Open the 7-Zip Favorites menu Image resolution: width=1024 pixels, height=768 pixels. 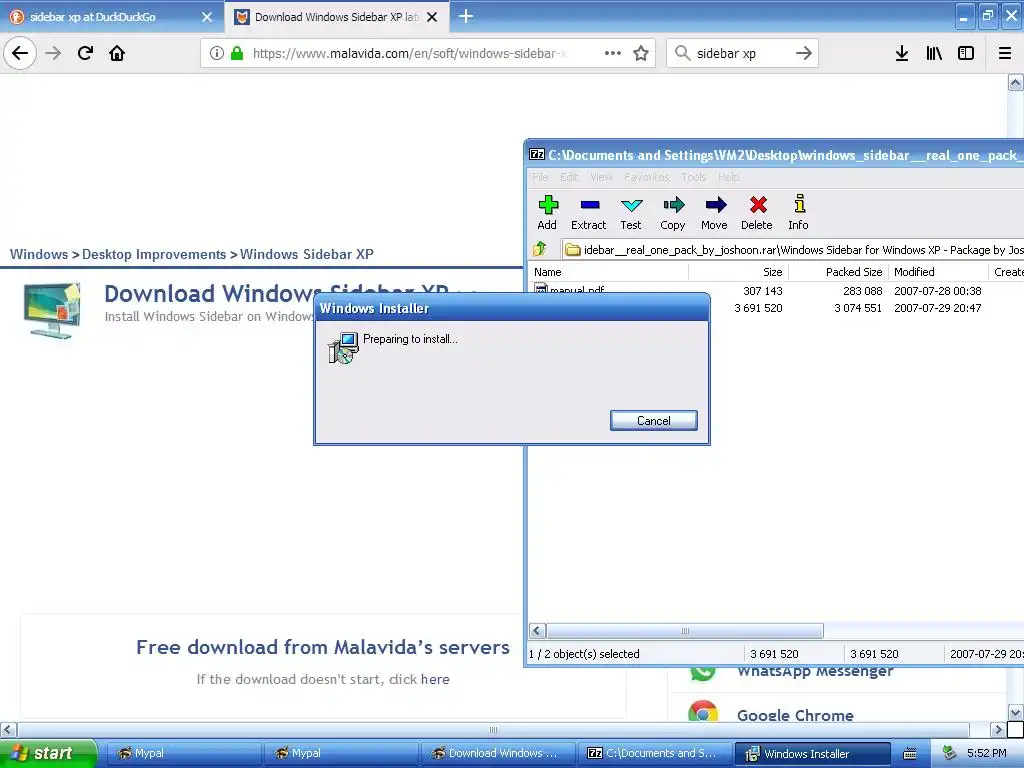[x=647, y=177]
